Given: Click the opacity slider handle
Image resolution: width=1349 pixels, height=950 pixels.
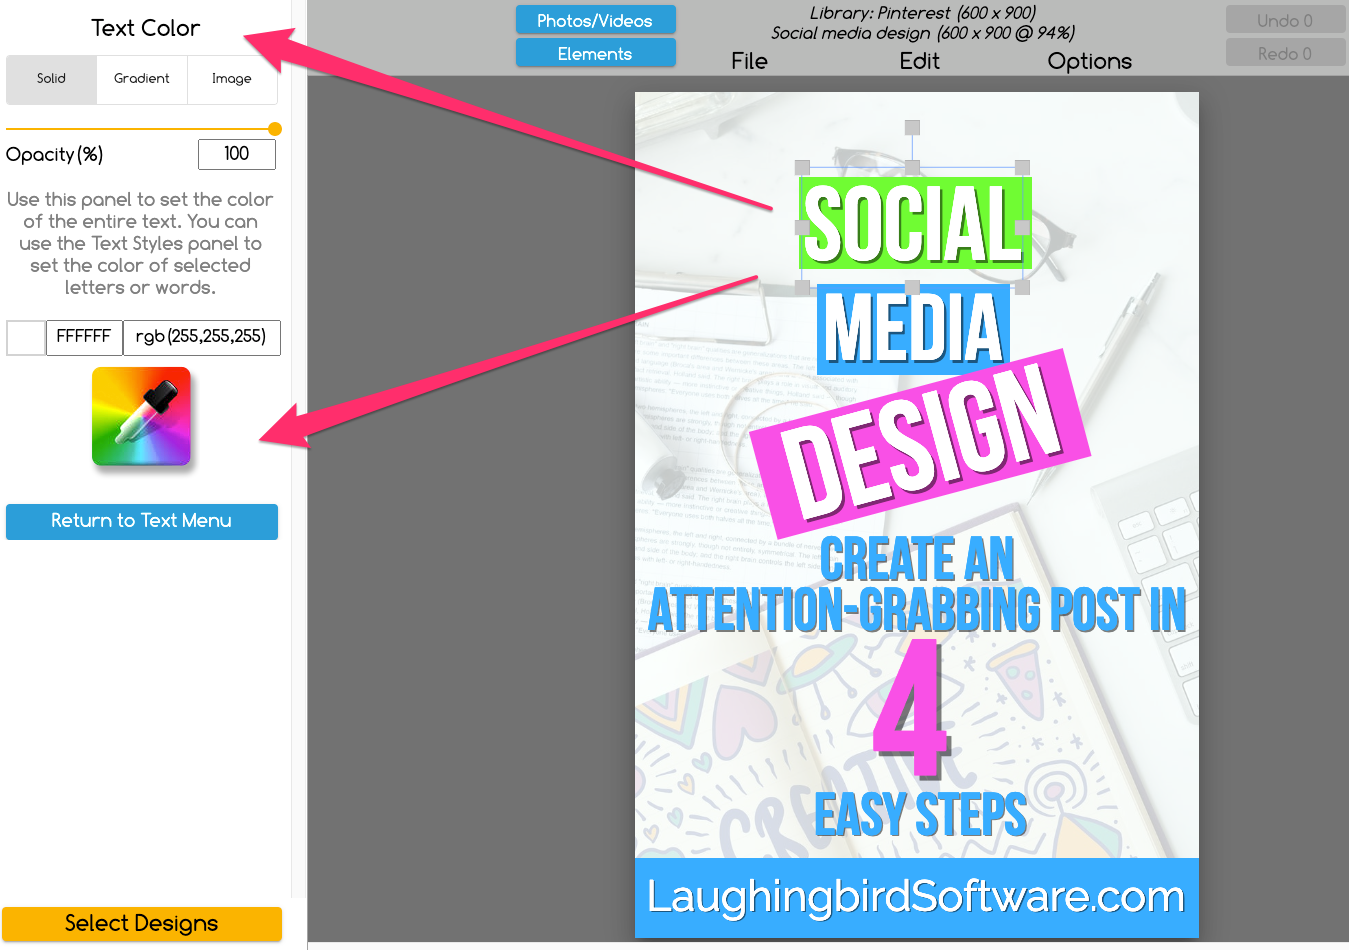Looking at the screenshot, I should (x=275, y=129).
